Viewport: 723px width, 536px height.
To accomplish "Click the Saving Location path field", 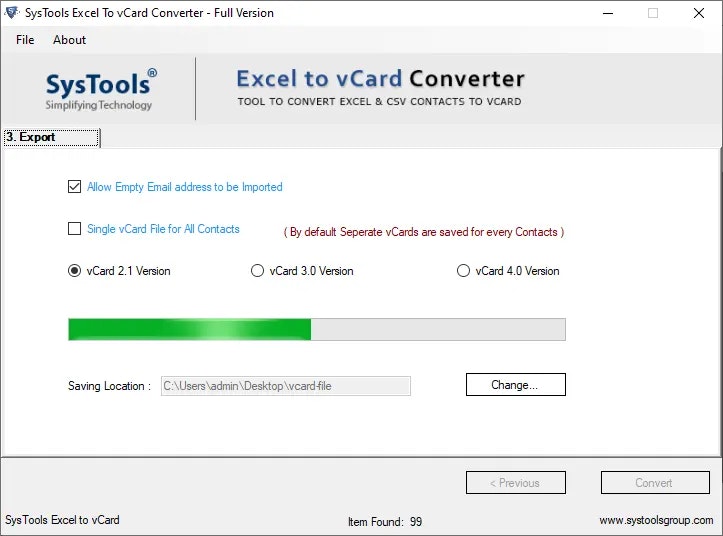I will coord(285,386).
